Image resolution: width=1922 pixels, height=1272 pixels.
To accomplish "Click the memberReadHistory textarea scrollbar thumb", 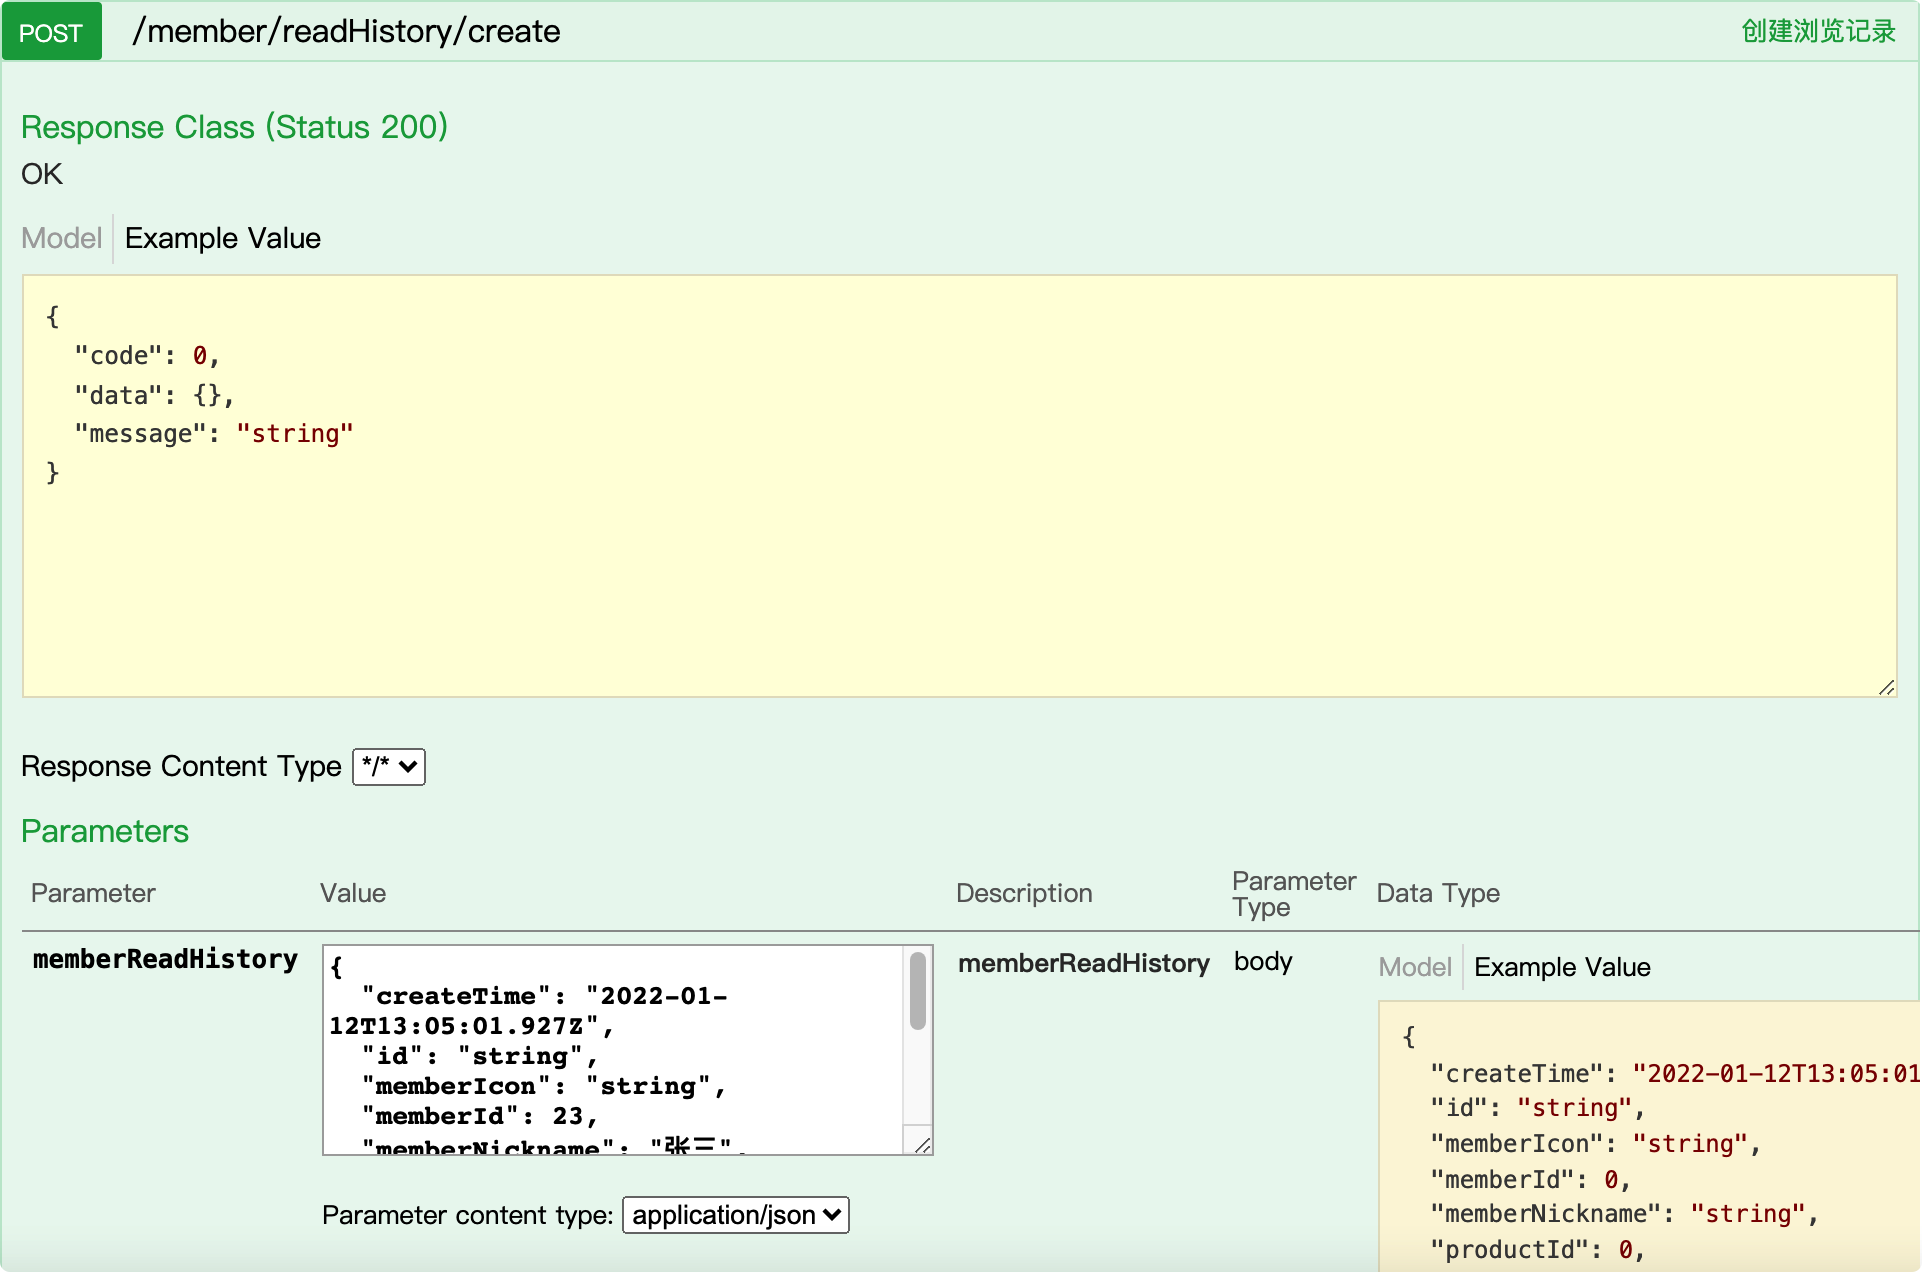I will click(x=917, y=991).
